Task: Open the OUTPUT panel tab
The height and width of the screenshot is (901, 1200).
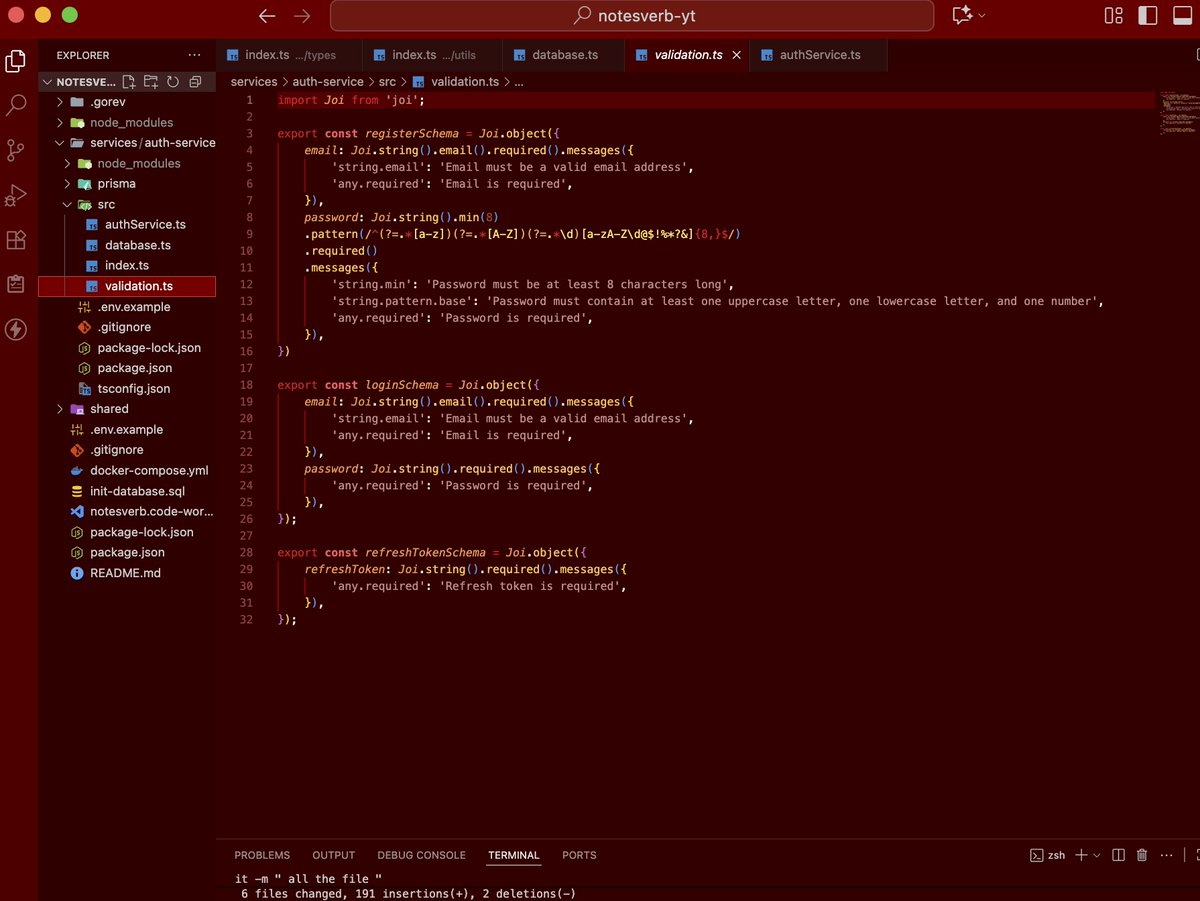Action: coord(334,855)
